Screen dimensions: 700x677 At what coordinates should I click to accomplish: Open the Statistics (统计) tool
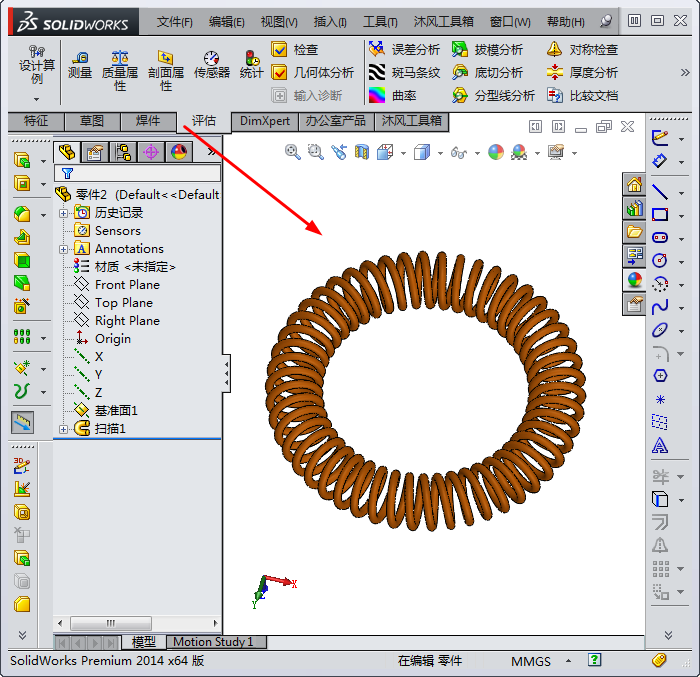click(x=251, y=65)
